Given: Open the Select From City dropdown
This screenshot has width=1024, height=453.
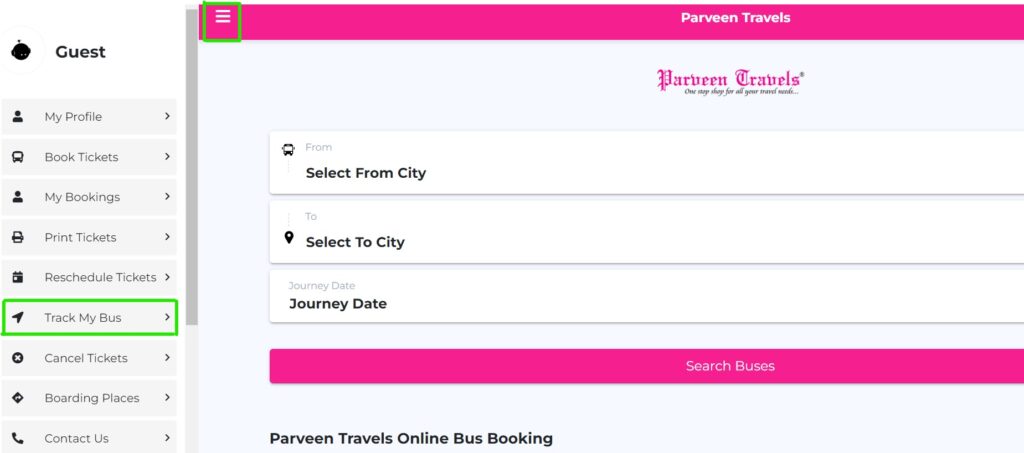Looking at the screenshot, I should (x=647, y=163).
